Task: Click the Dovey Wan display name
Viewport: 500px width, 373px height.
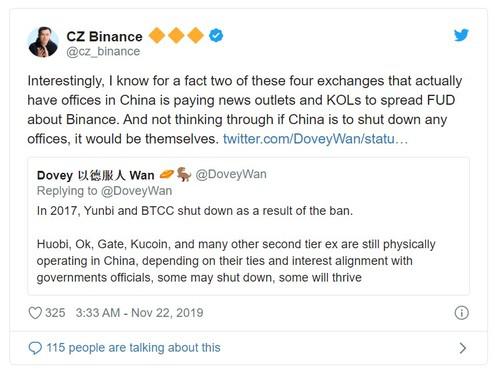Action: pyautogui.click(x=96, y=175)
